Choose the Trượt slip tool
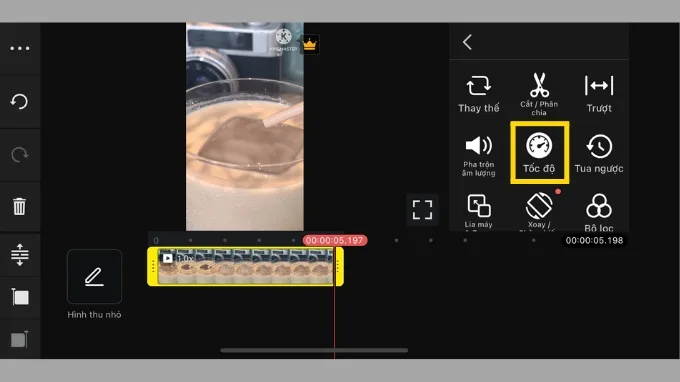The width and height of the screenshot is (680, 382). coord(599,94)
